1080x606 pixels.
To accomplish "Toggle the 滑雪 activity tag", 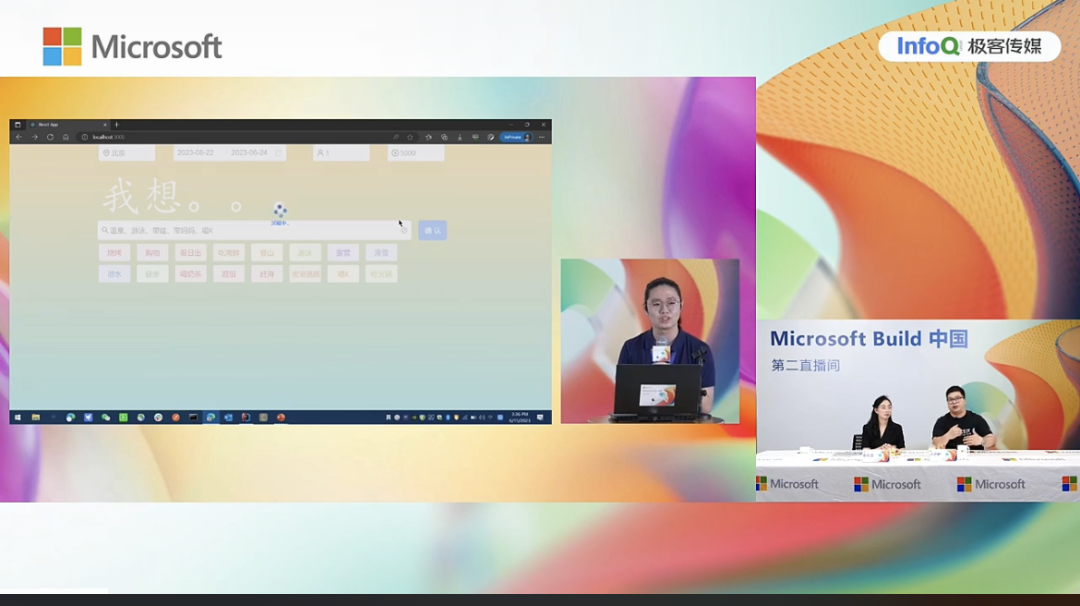I will [x=381, y=253].
